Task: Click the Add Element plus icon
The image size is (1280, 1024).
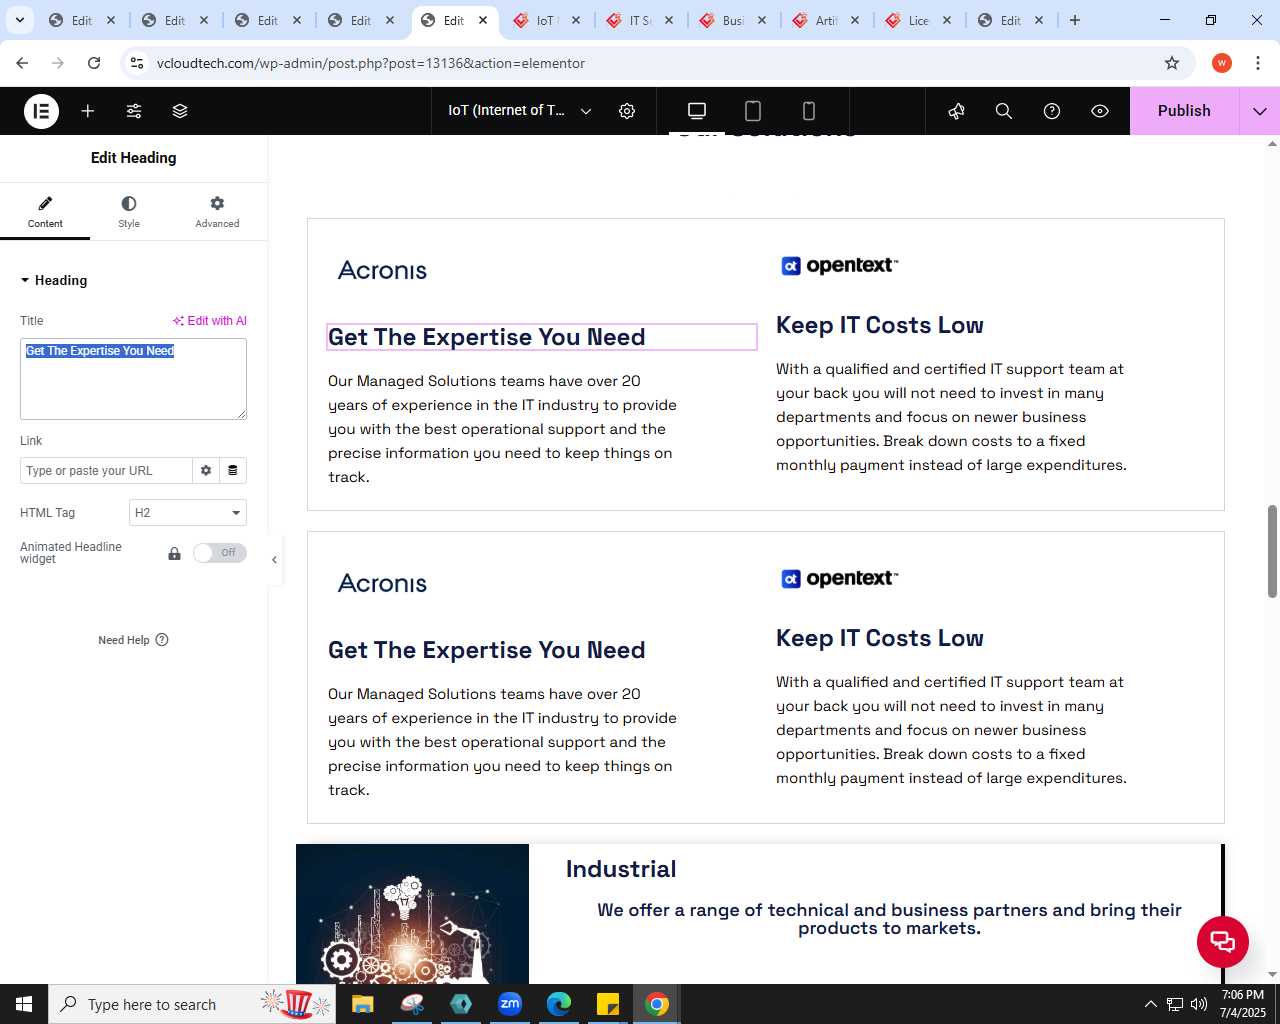Action: (88, 111)
